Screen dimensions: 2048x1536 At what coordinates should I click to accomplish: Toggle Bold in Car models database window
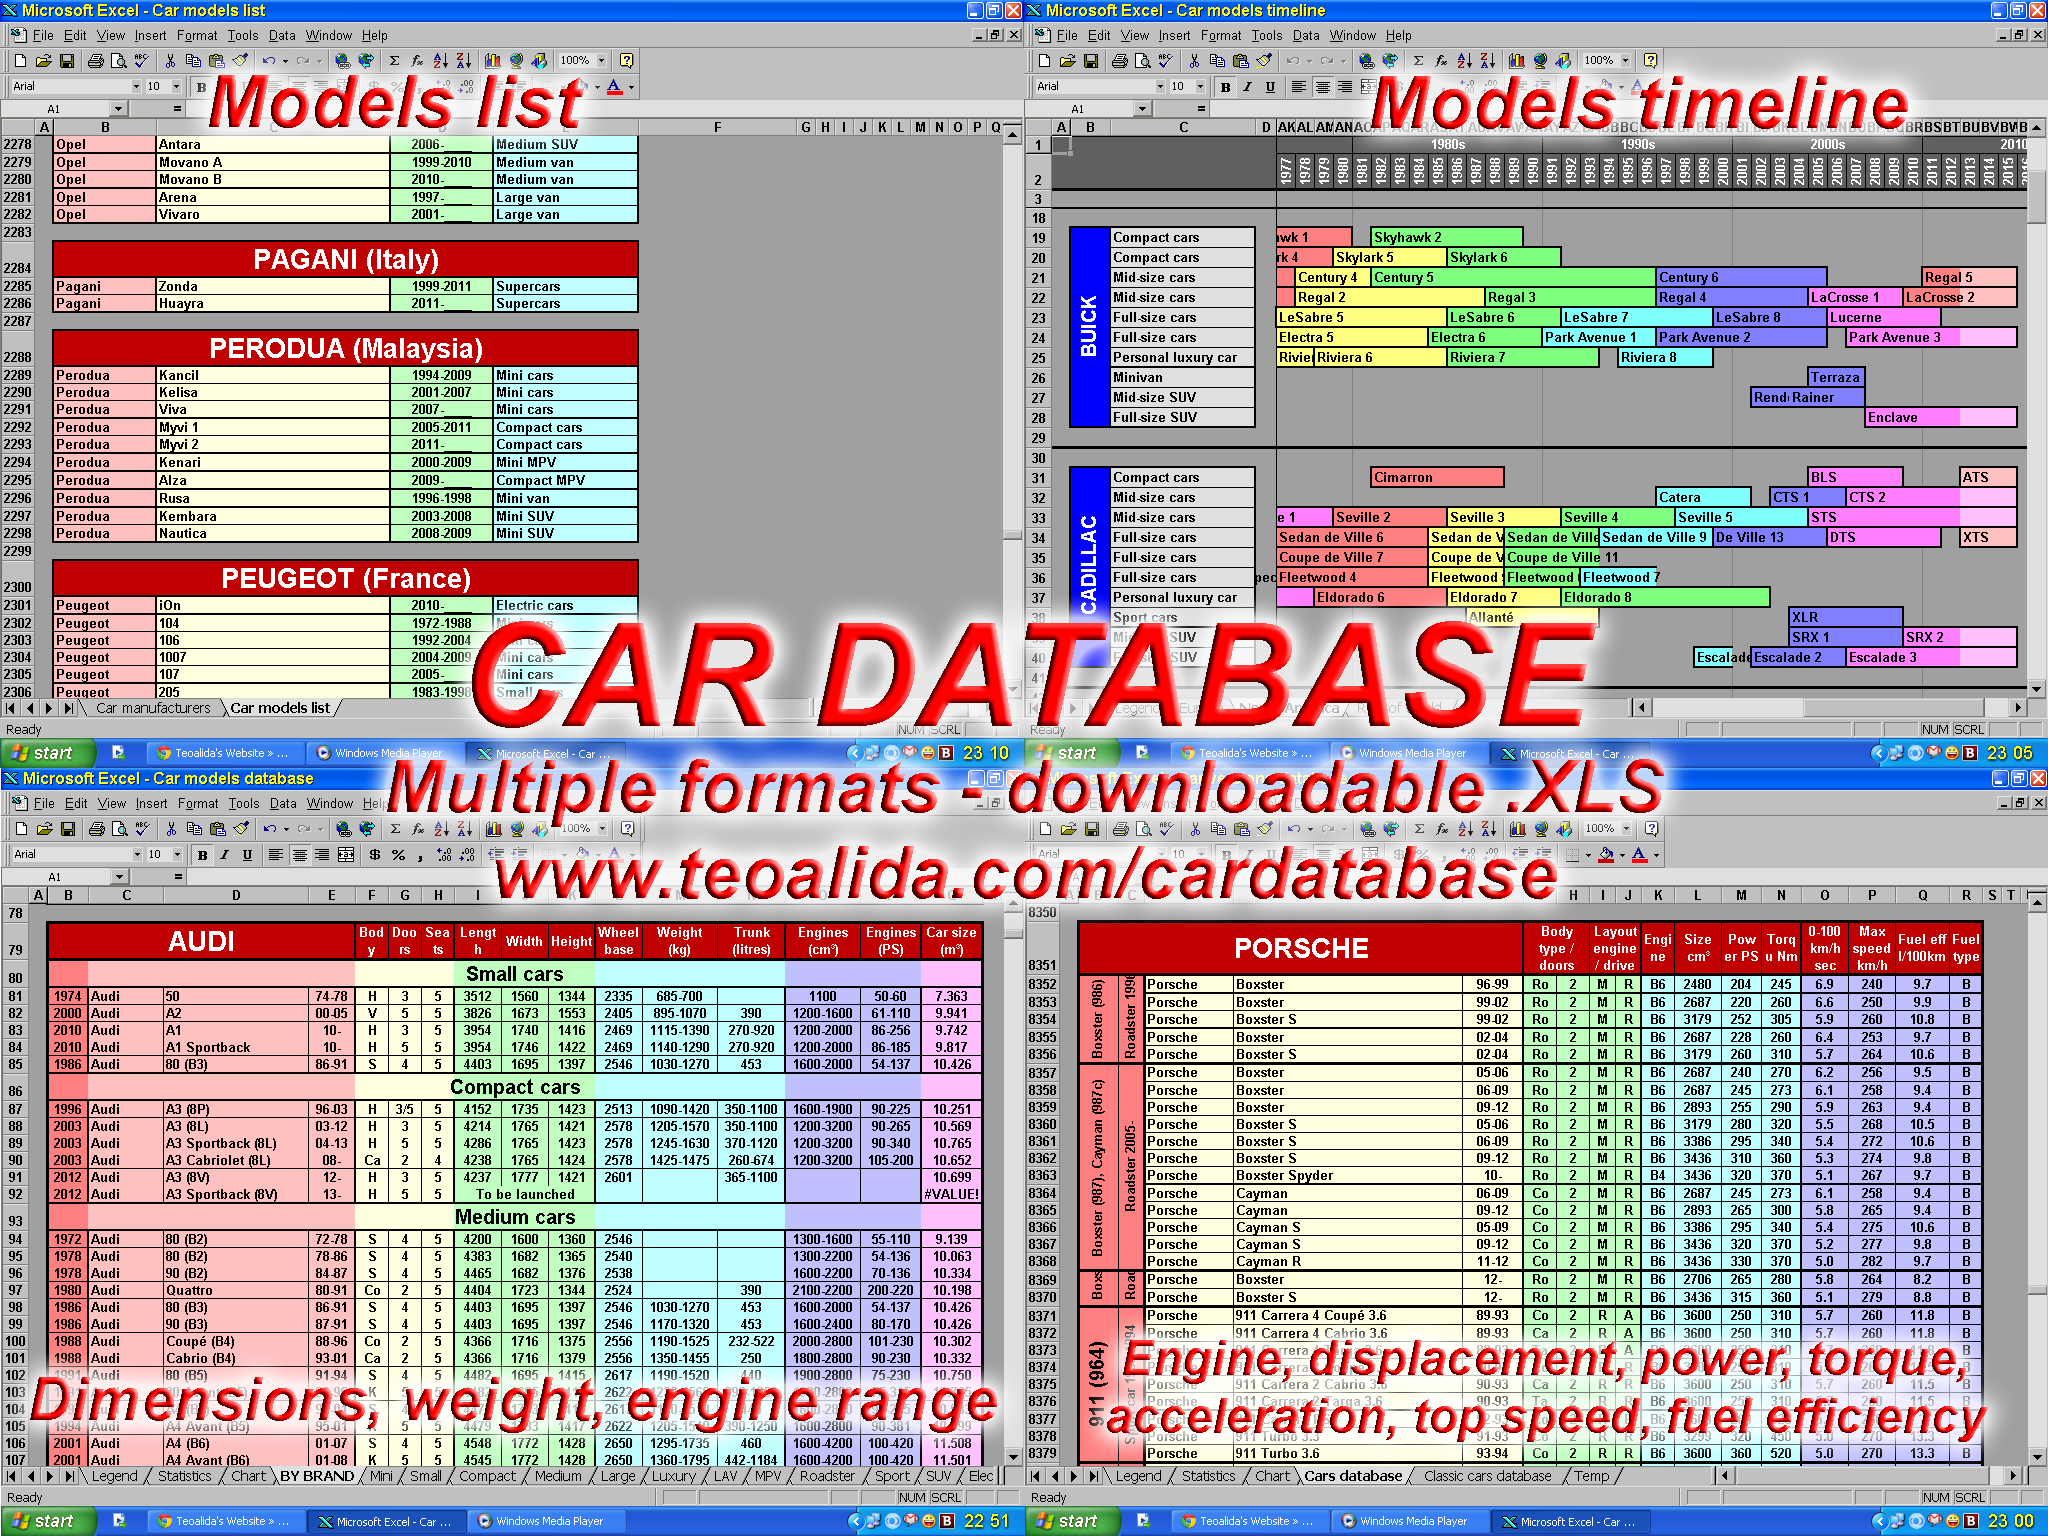pyautogui.click(x=203, y=855)
